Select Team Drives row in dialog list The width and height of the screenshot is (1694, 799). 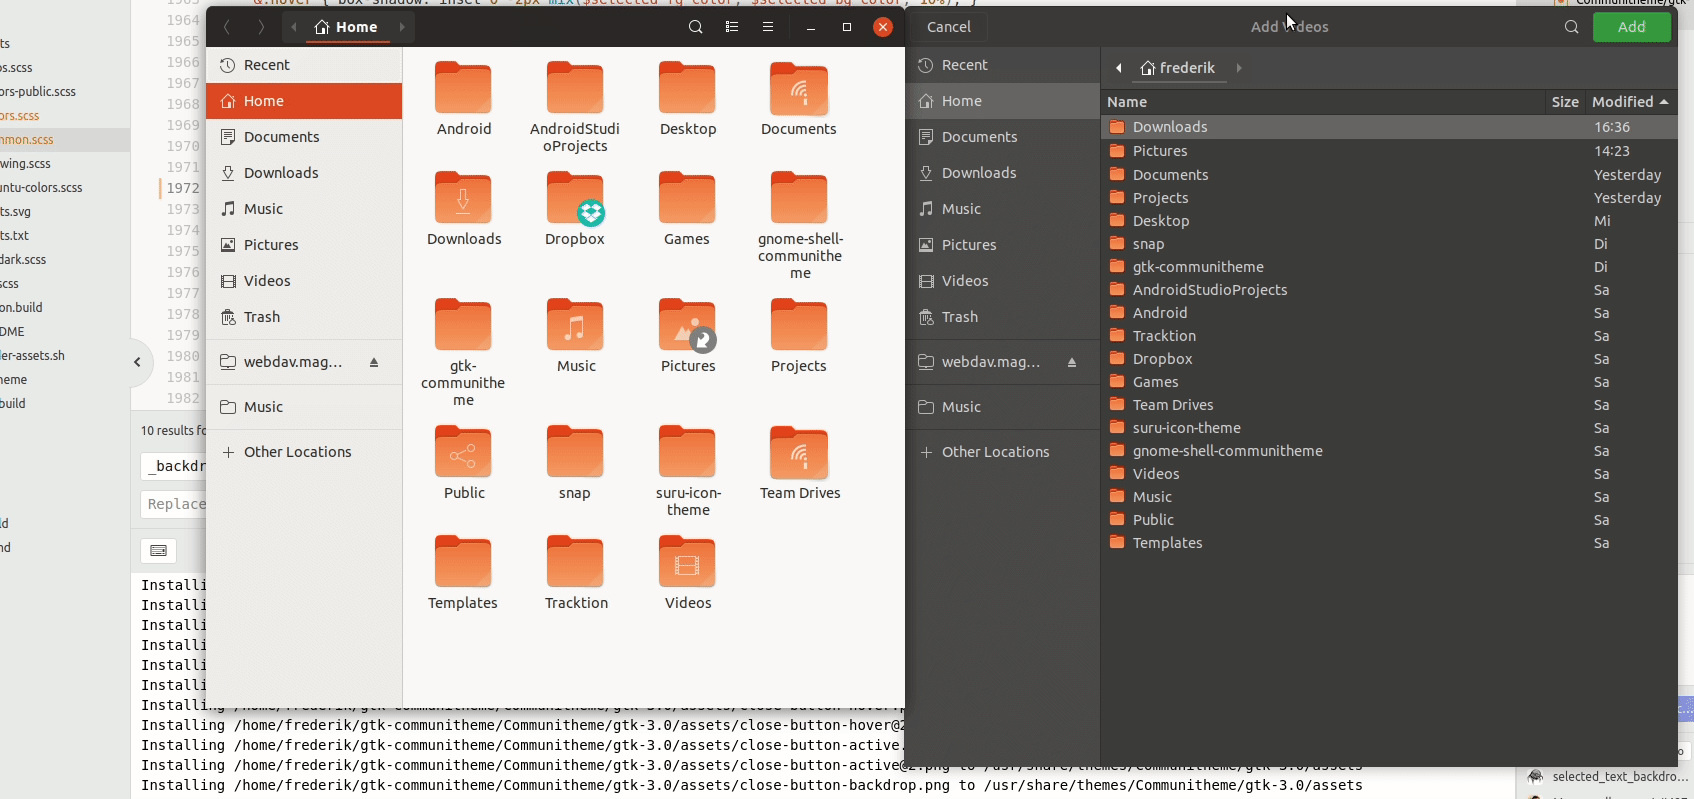click(1389, 405)
